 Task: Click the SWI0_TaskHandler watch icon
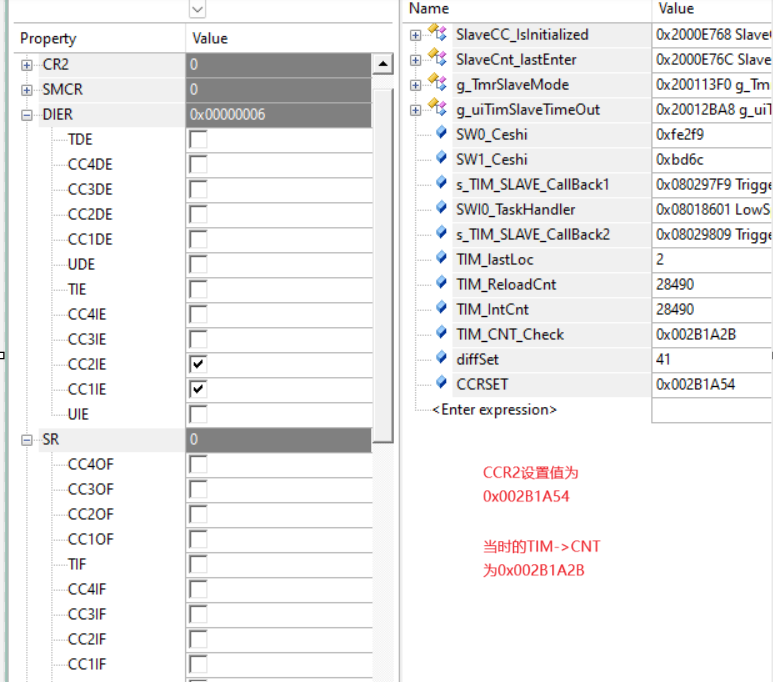coord(441,208)
